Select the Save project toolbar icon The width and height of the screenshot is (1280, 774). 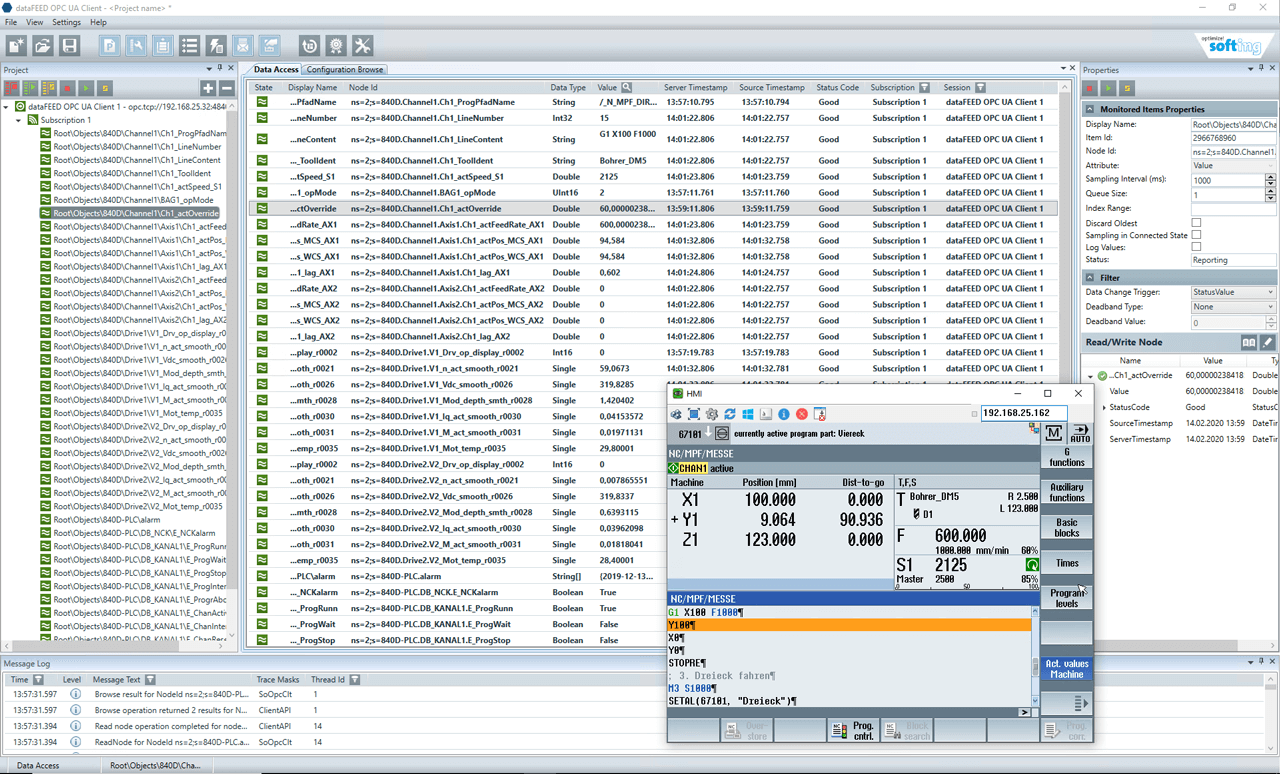[70, 45]
